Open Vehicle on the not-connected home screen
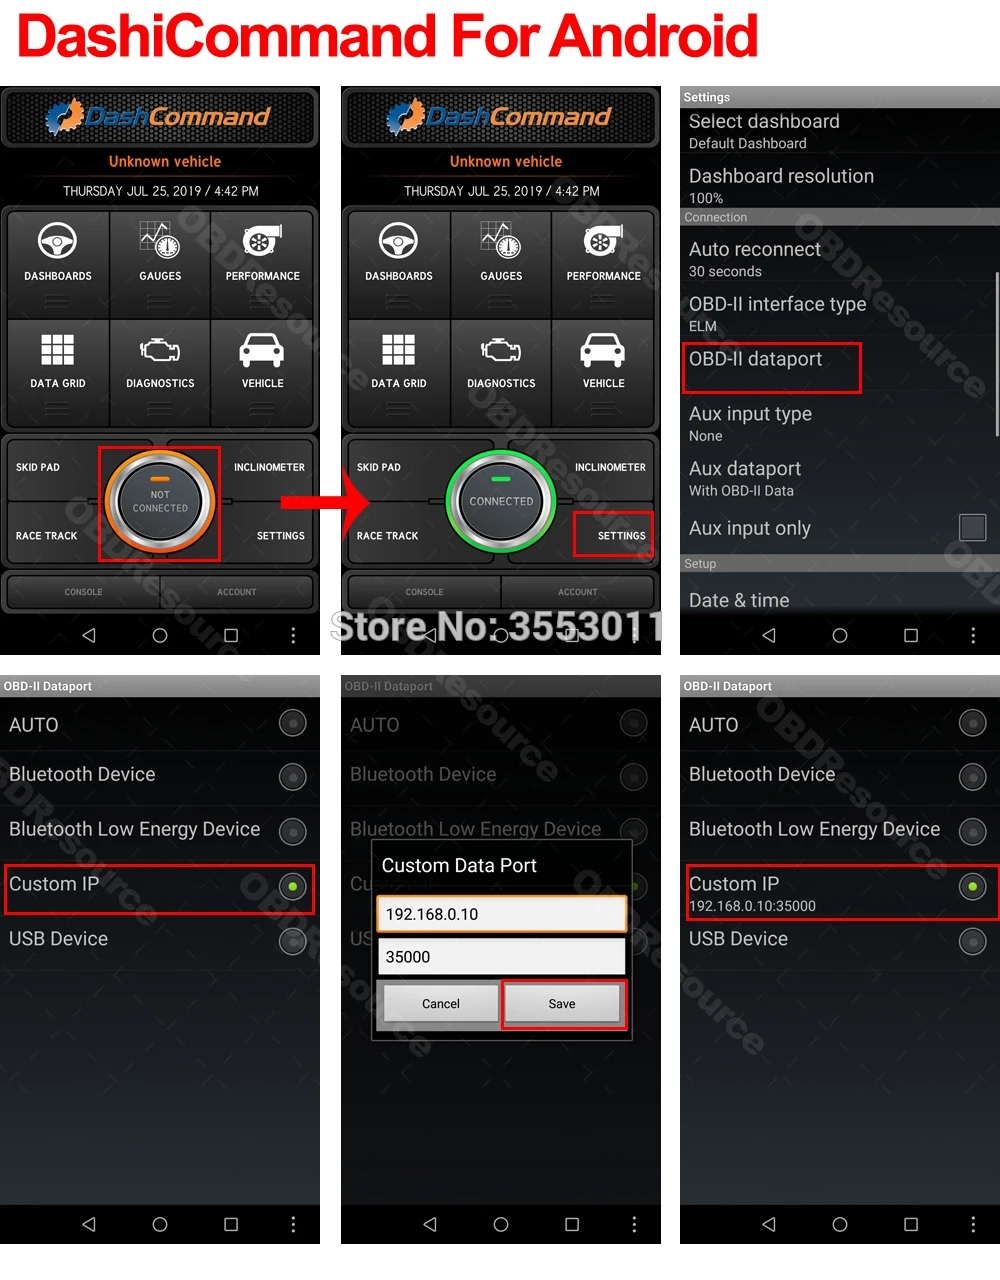 tap(263, 372)
